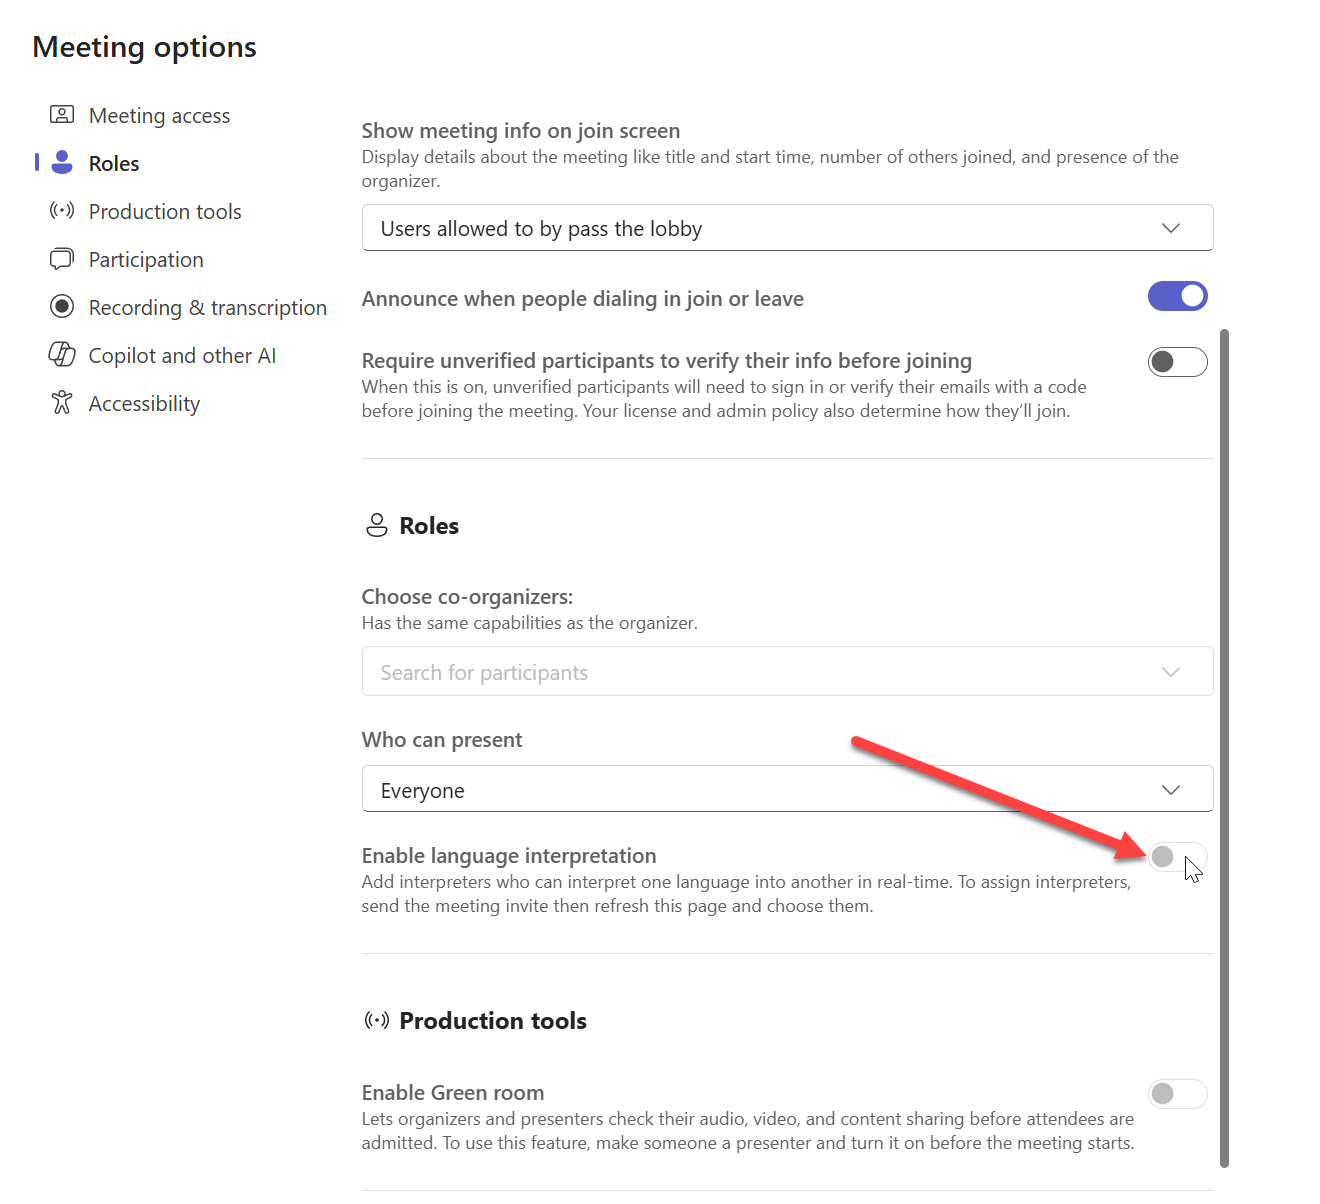The image size is (1320, 1204).
Task: Click the Roles section heading icon
Action: pos(377,526)
